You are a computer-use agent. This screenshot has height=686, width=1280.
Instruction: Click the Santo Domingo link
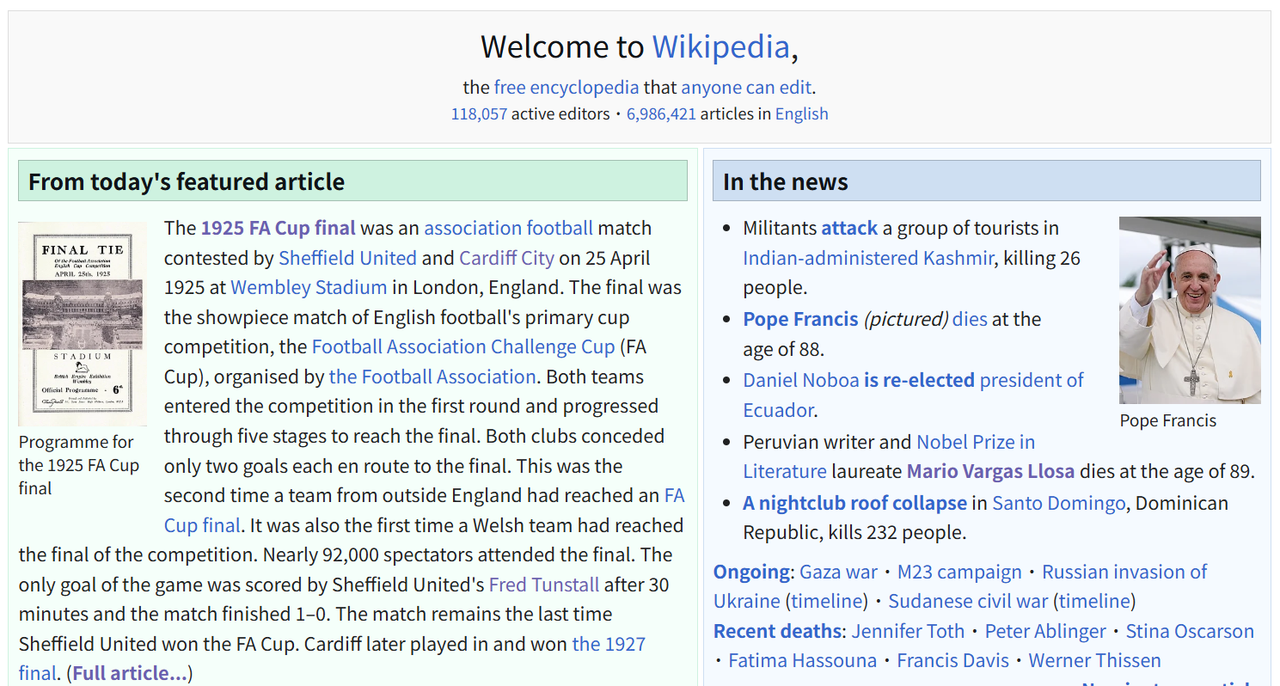pos(1059,503)
